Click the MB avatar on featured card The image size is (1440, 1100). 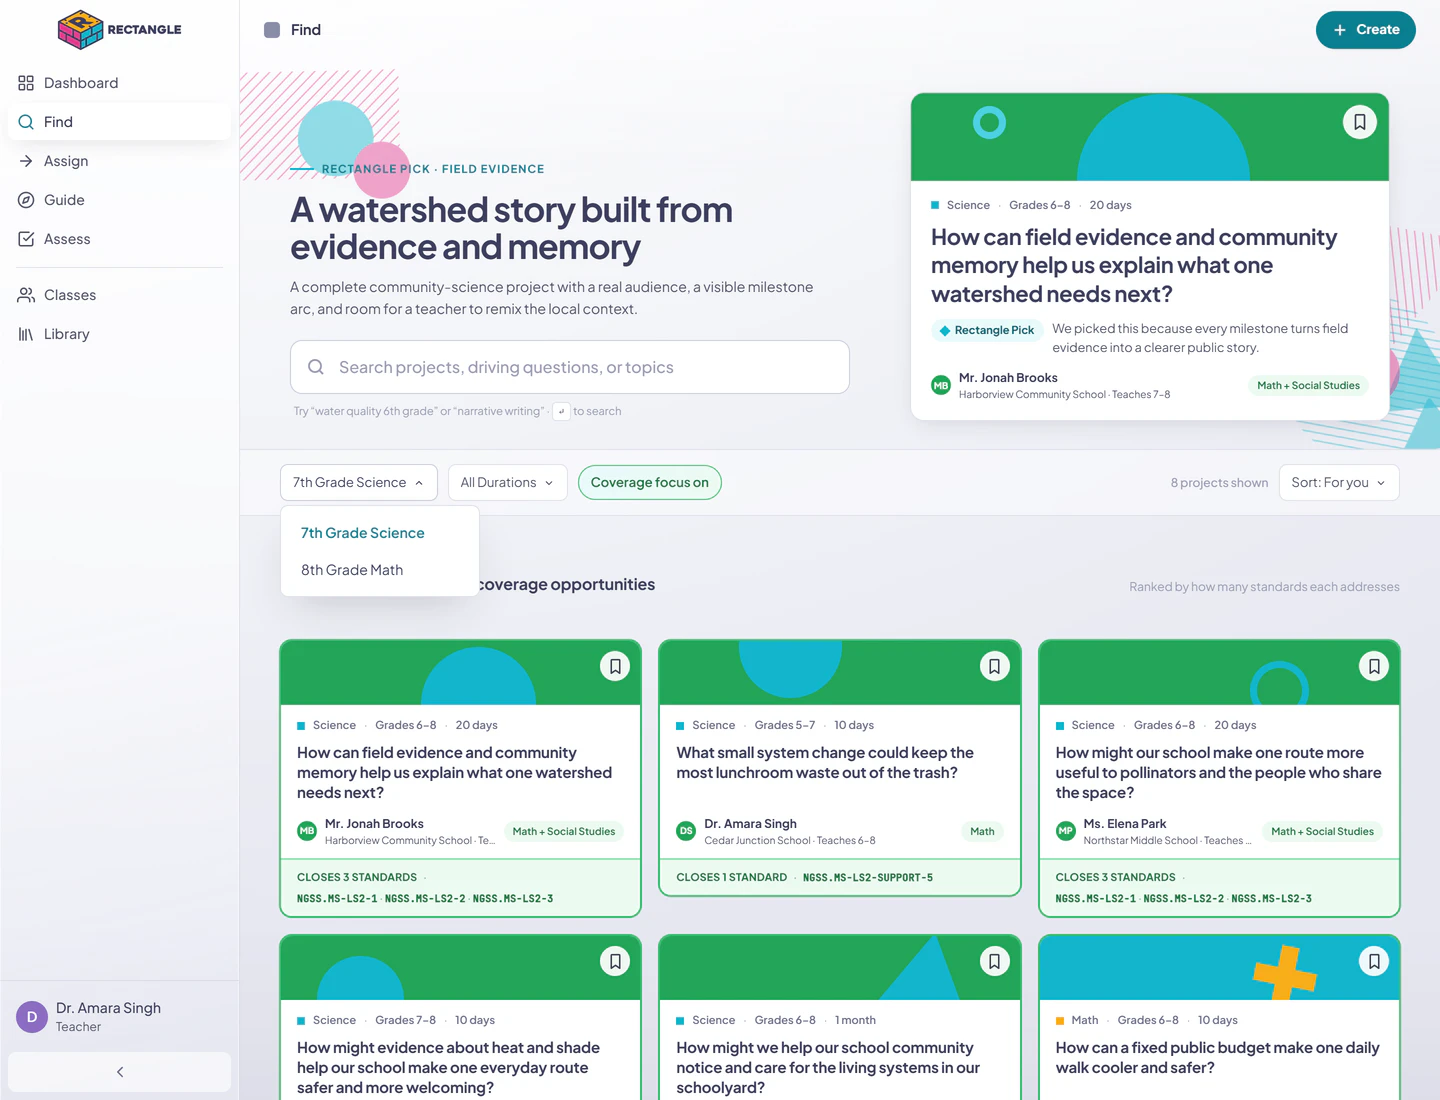pos(941,385)
